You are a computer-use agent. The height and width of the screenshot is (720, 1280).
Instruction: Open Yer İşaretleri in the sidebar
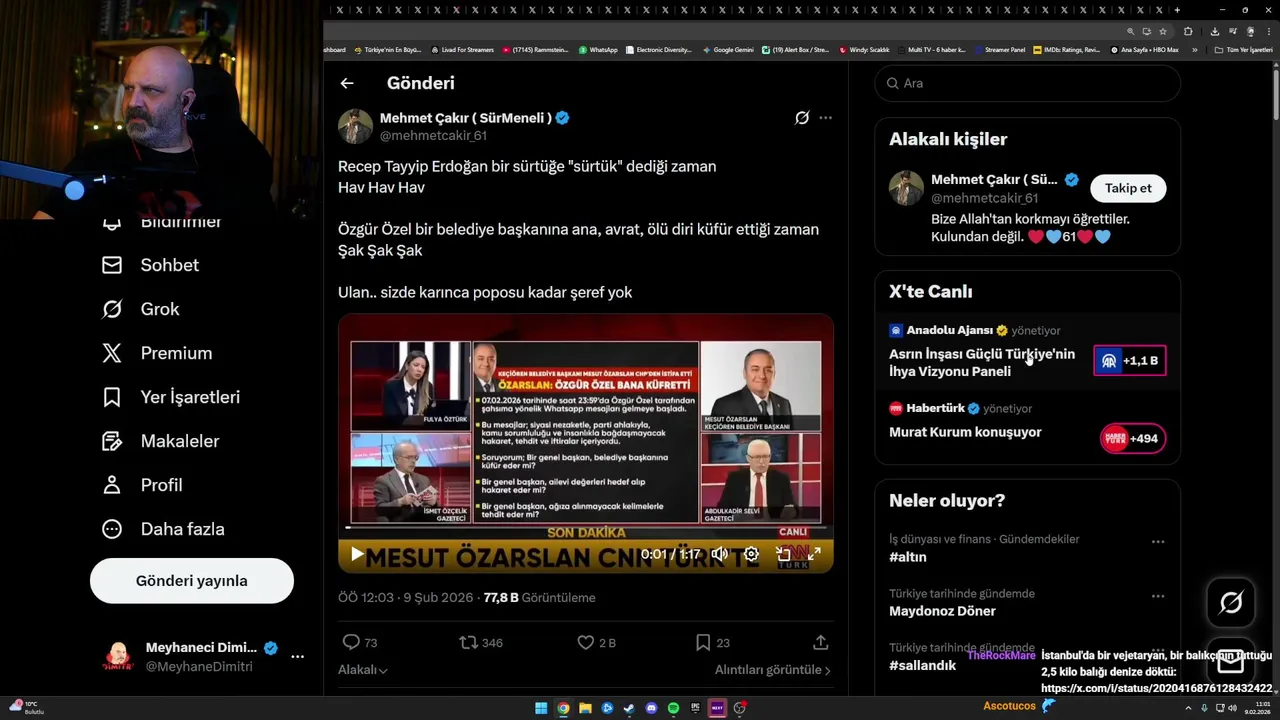pyautogui.click(x=170, y=397)
